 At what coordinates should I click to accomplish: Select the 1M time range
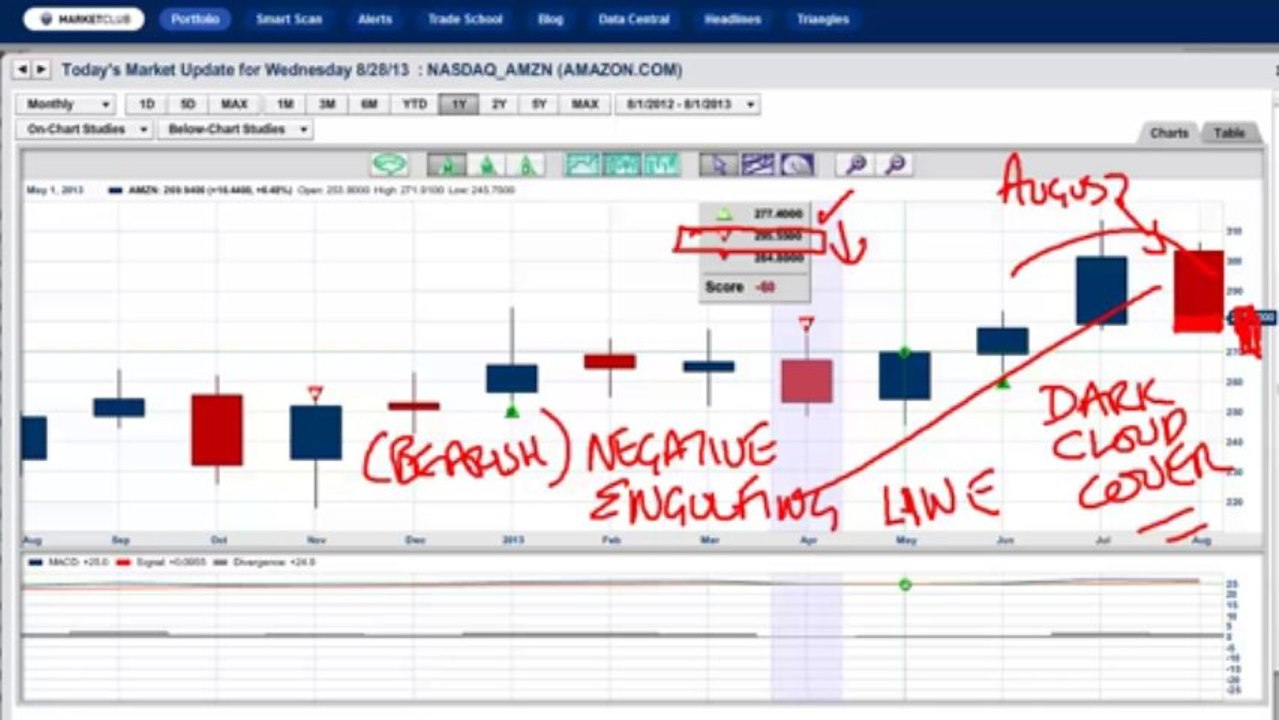point(284,104)
